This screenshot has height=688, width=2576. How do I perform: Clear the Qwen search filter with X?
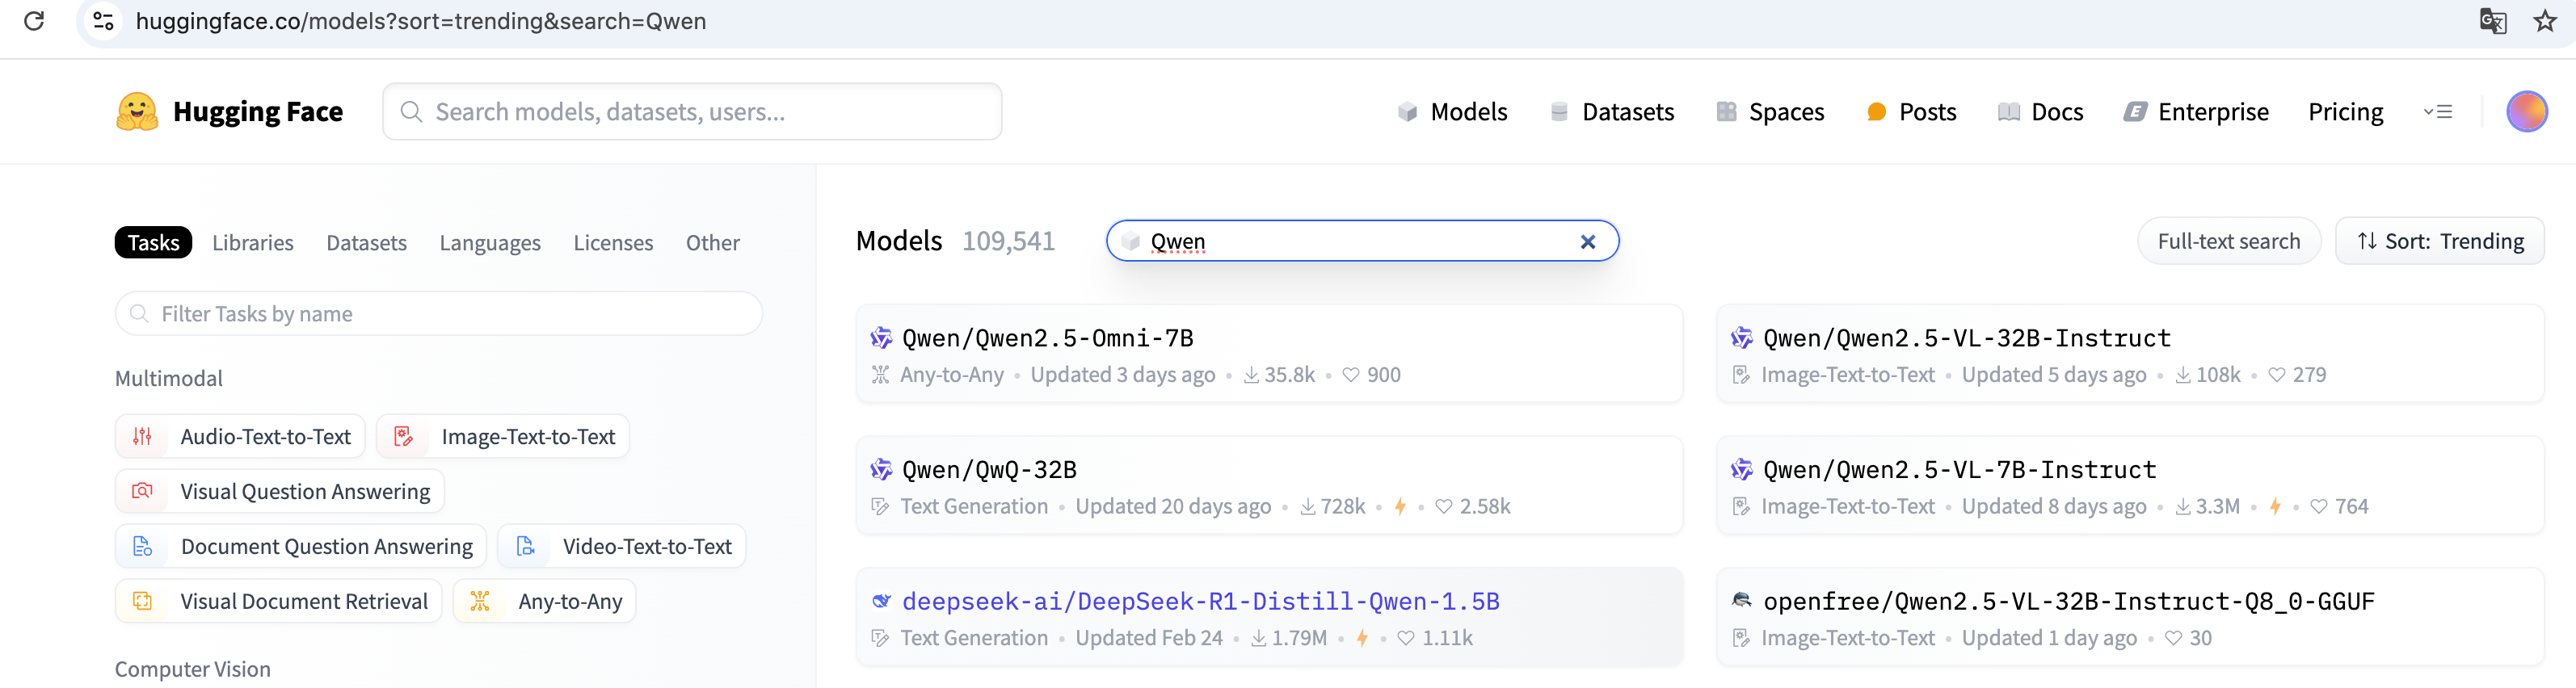(x=1587, y=242)
